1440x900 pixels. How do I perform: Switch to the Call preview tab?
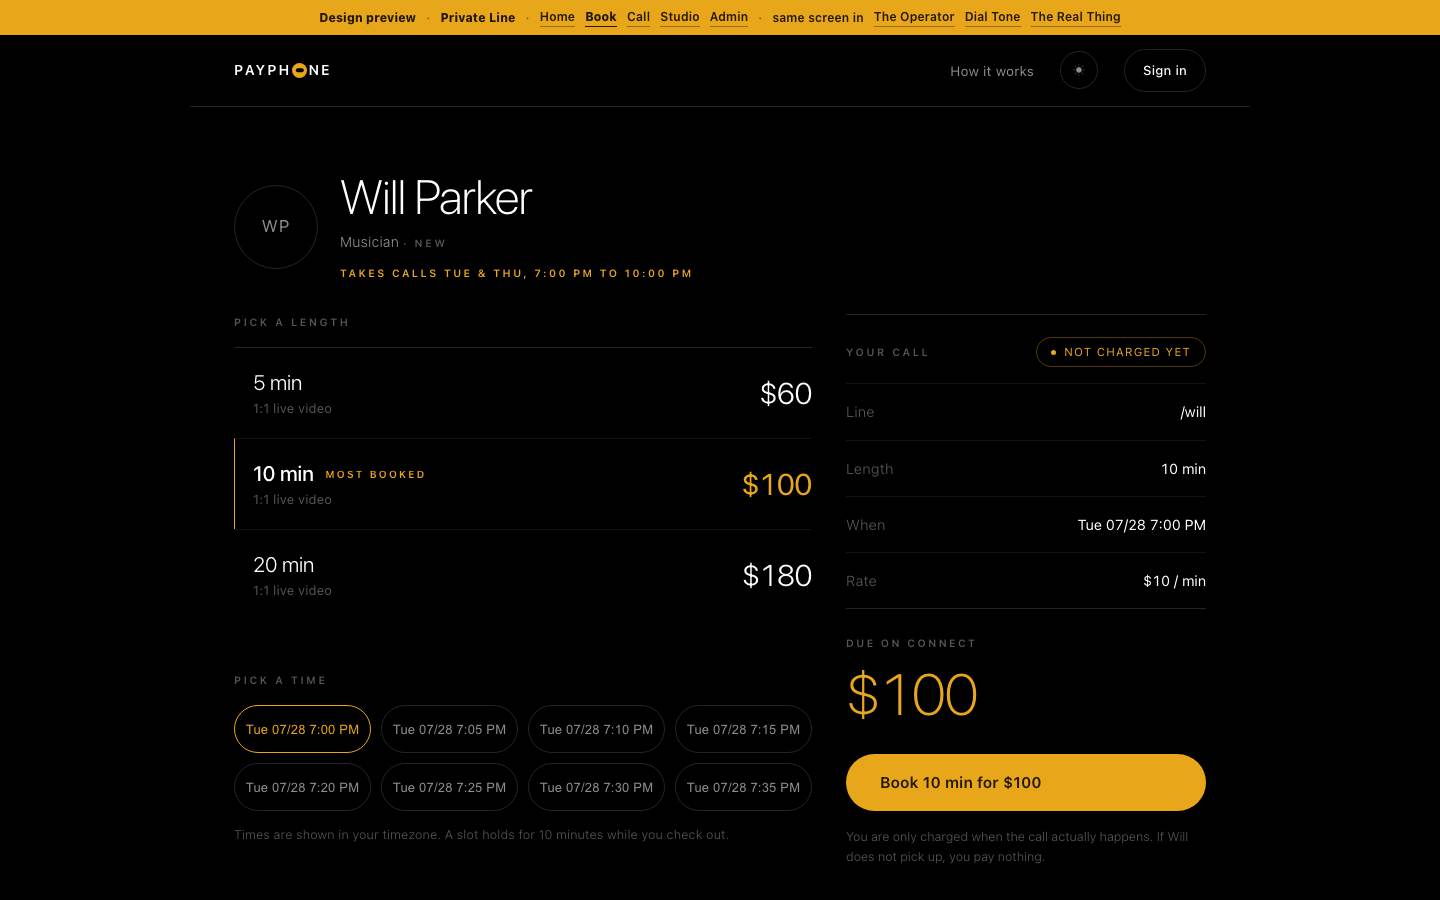(638, 17)
